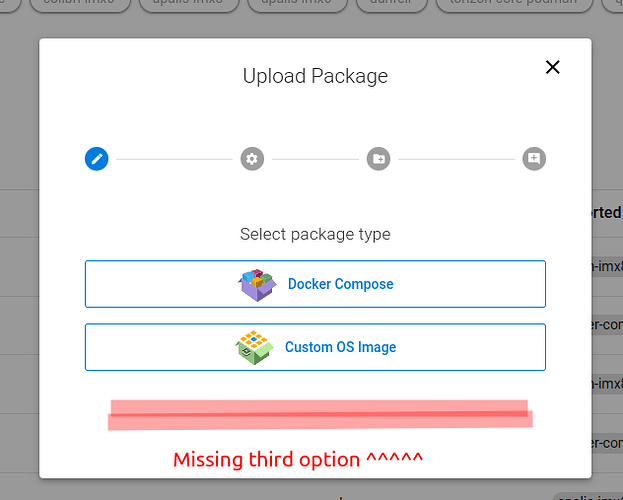This screenshot has width=623, height=500.
Task: Click the line between gear and folder steps
Action: pyautogui.click(x=315, y=159)
